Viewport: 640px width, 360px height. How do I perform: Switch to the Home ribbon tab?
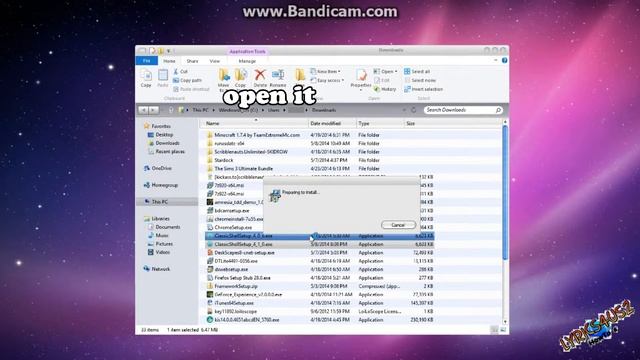(169, 61)
